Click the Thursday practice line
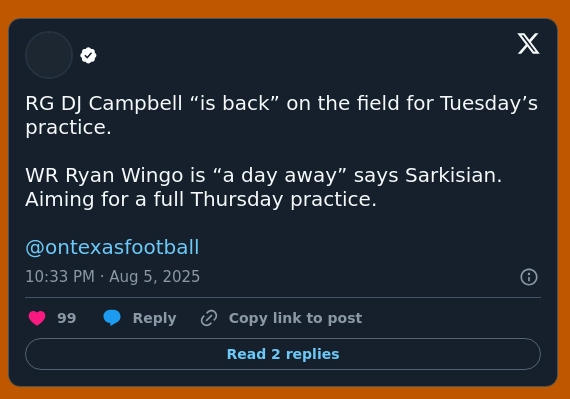 click(x=201, y=200)
